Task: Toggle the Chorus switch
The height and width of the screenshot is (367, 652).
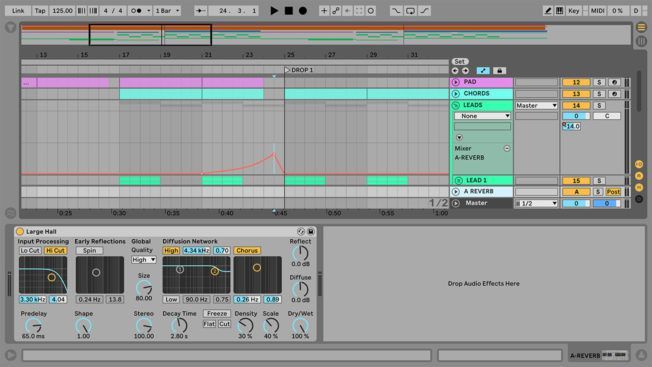Action: pyautogui.click(x=247, y=251)
